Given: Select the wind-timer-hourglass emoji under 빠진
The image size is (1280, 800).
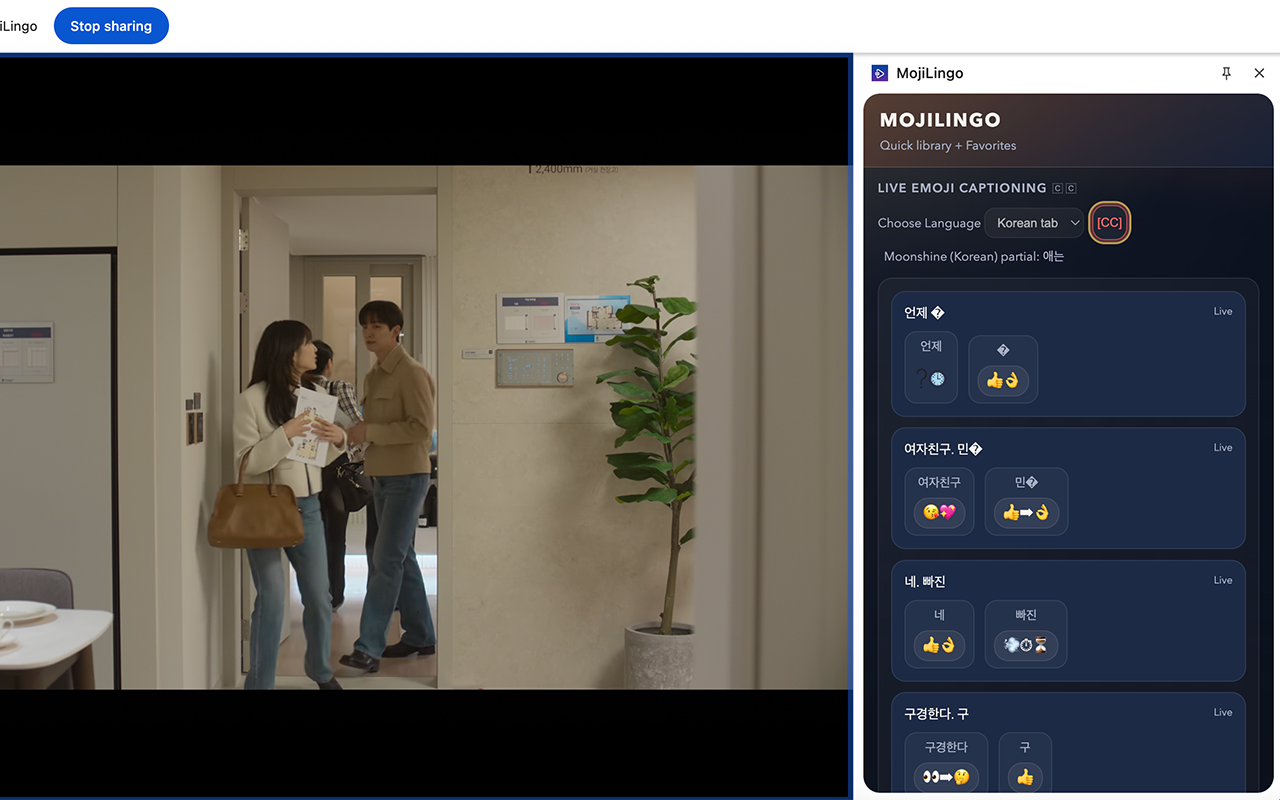Looking at the screenshot, I should click(x=1026, y=645).
